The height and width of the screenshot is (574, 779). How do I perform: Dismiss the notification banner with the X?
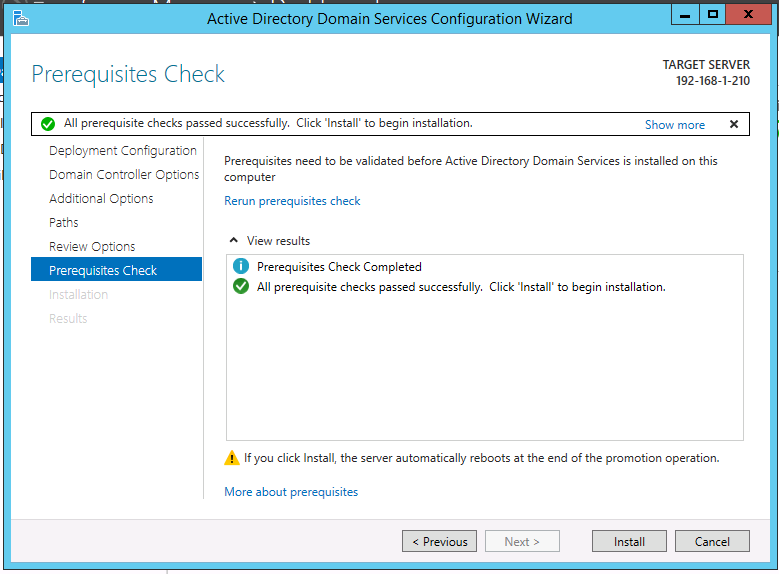point(734,124)
